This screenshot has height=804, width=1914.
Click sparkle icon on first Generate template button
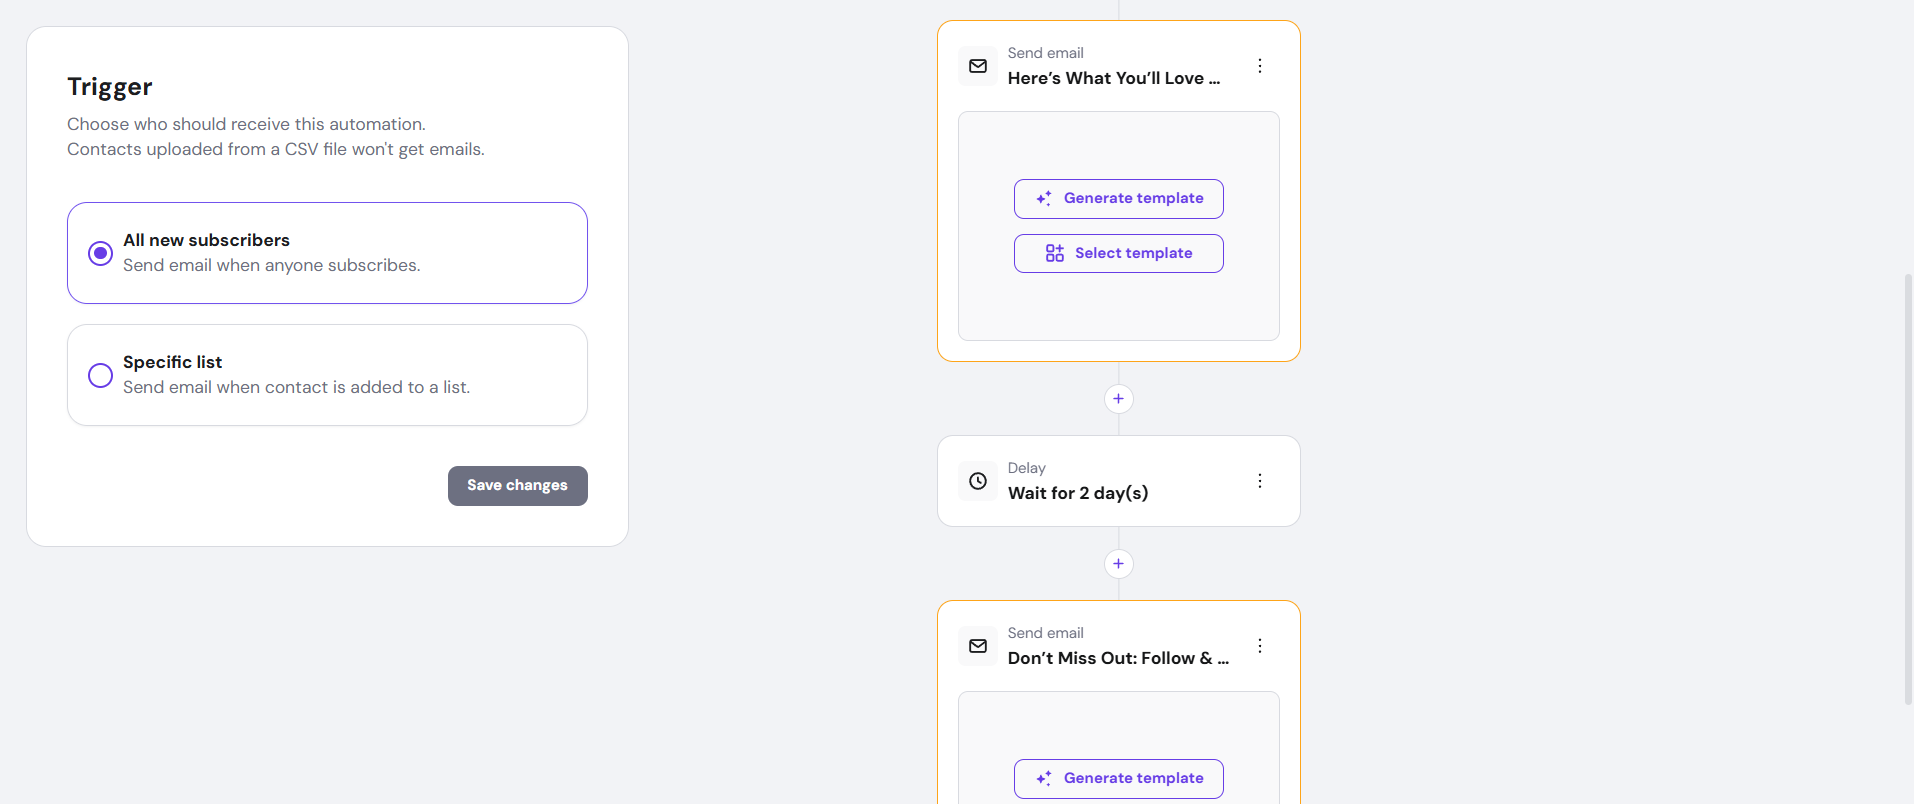[x=1044, y=199]
